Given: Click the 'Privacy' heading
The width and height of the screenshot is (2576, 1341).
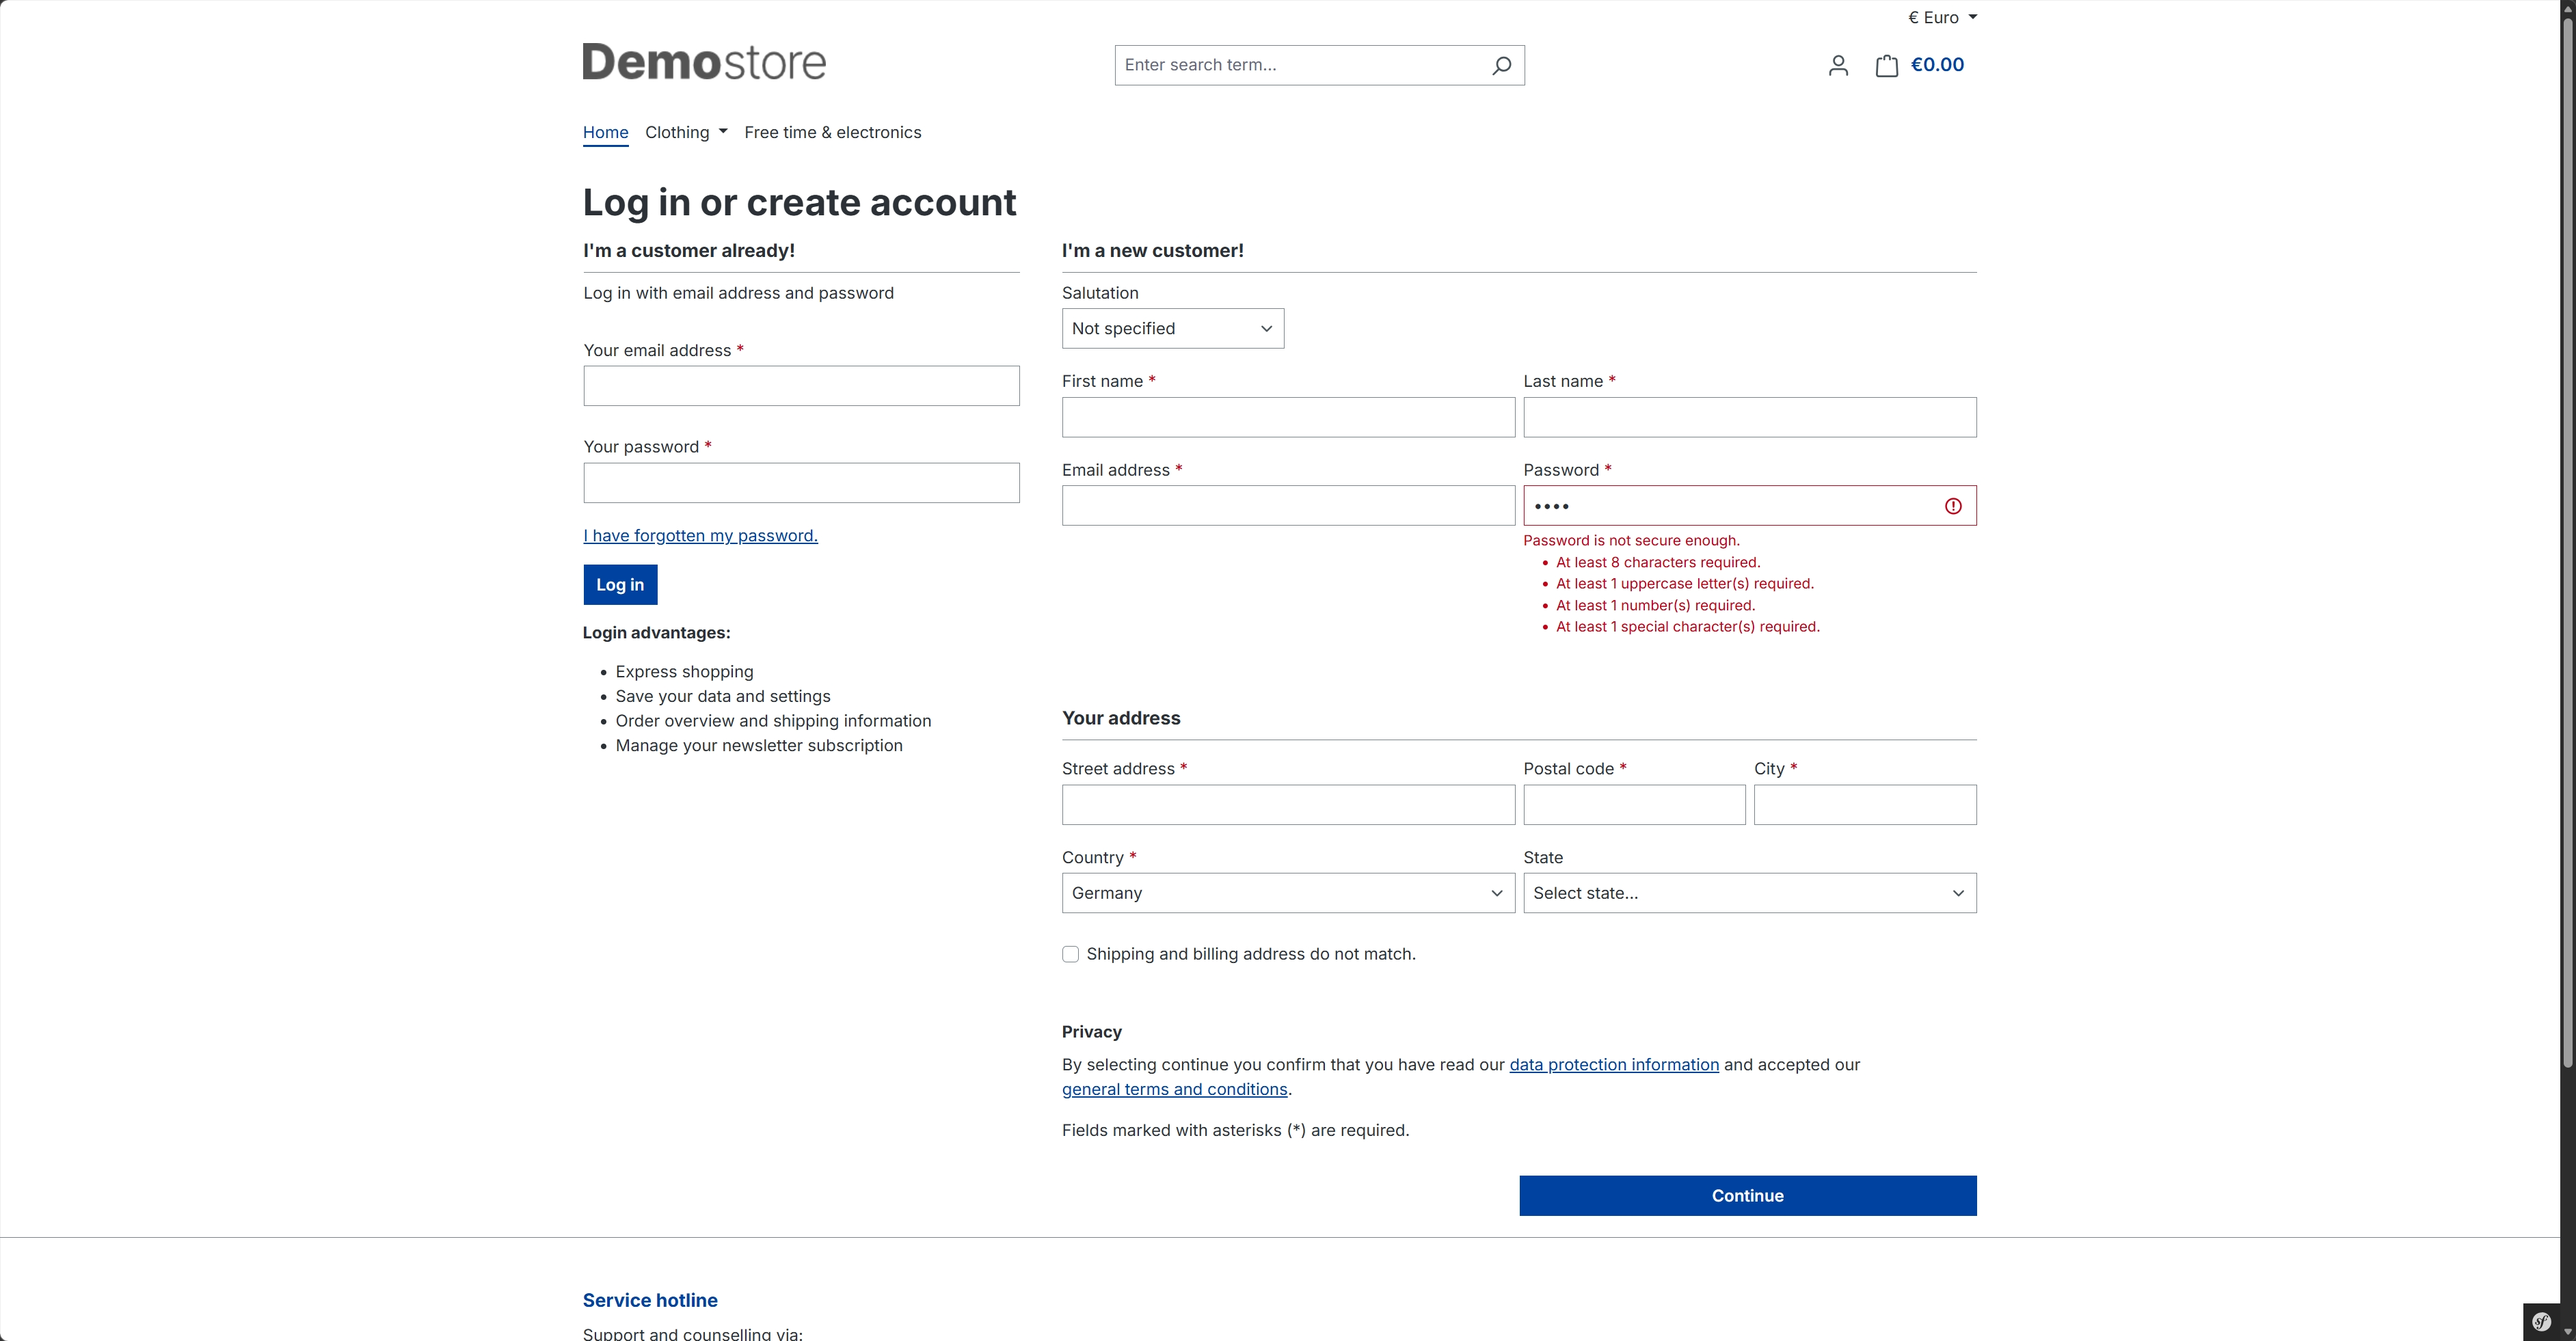Looking at the screenshot, I should (x=1091, y=1032).
